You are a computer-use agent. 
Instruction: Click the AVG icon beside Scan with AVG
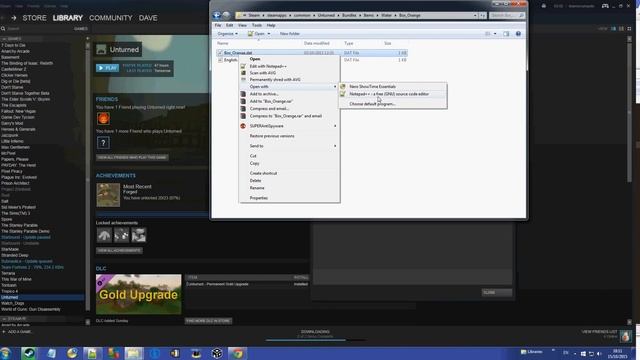tap(243, 73)
